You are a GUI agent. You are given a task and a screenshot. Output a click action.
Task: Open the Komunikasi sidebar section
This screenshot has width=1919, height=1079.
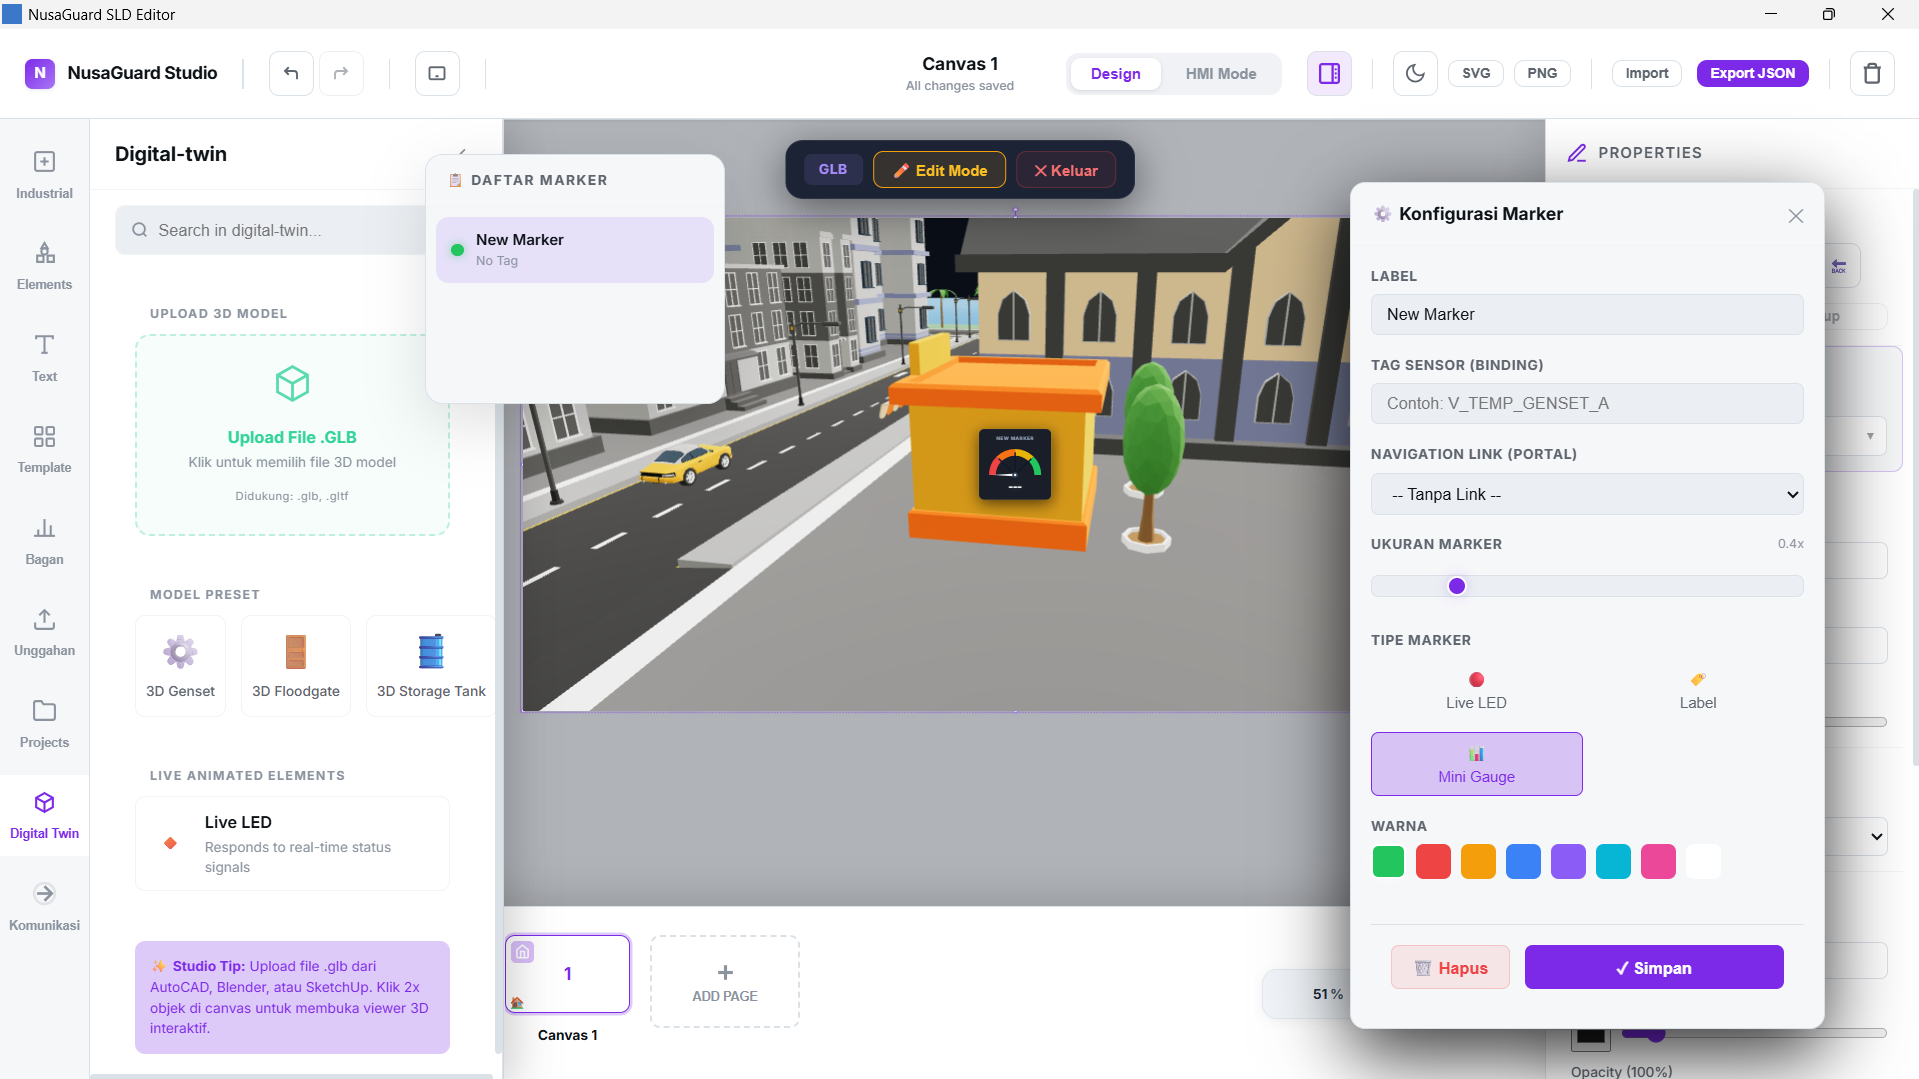click(44, 906)
